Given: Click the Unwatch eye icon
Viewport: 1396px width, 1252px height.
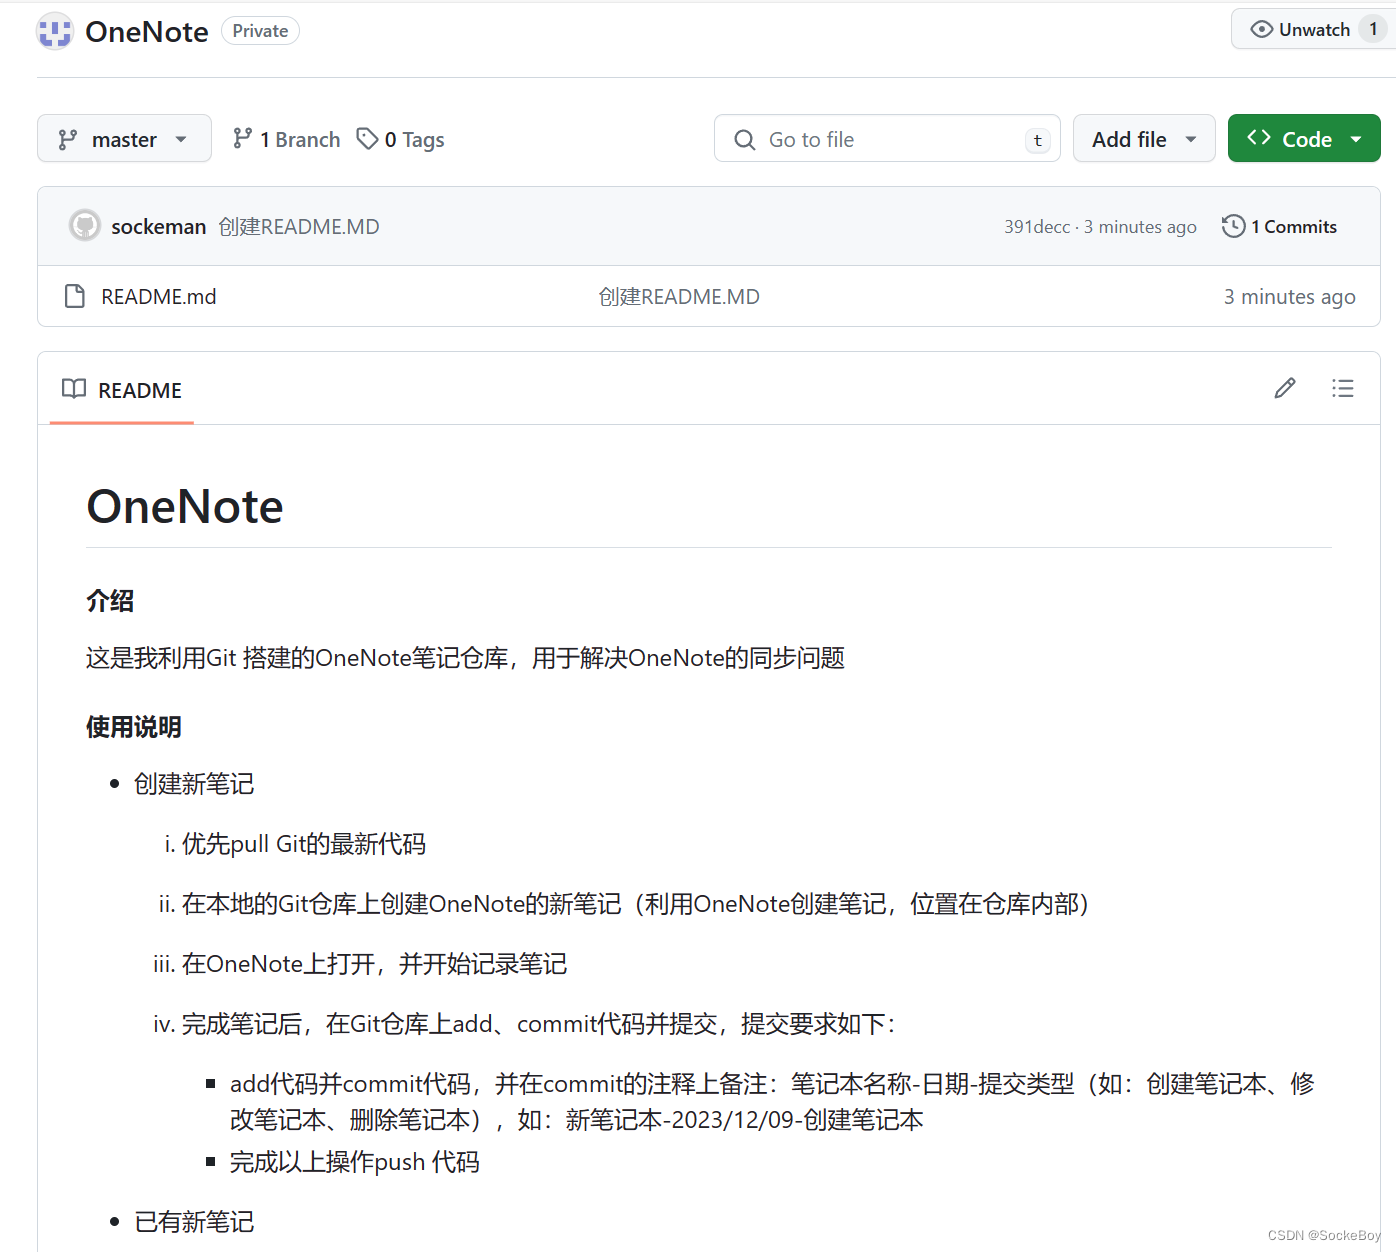Looking at the screenshot, I should (x=1262, y=29).
